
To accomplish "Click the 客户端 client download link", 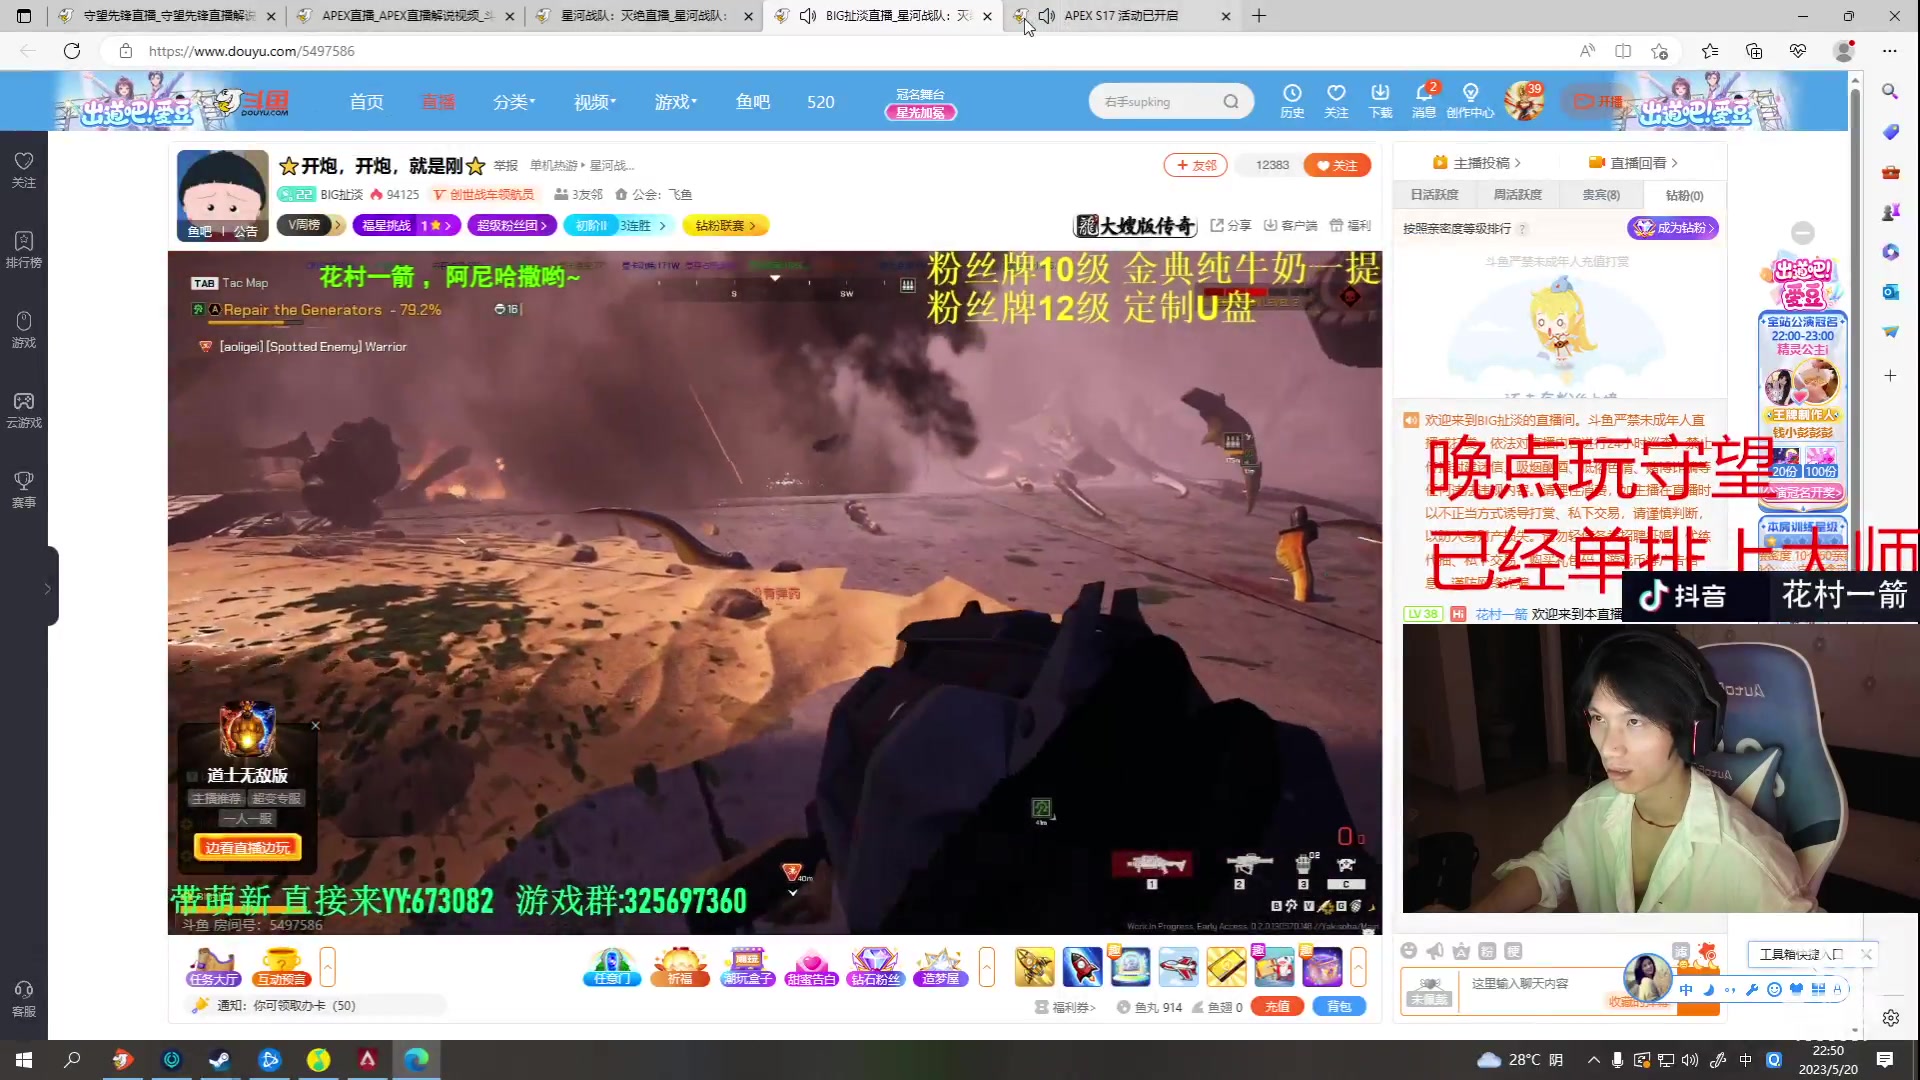I will (1290, 226).
